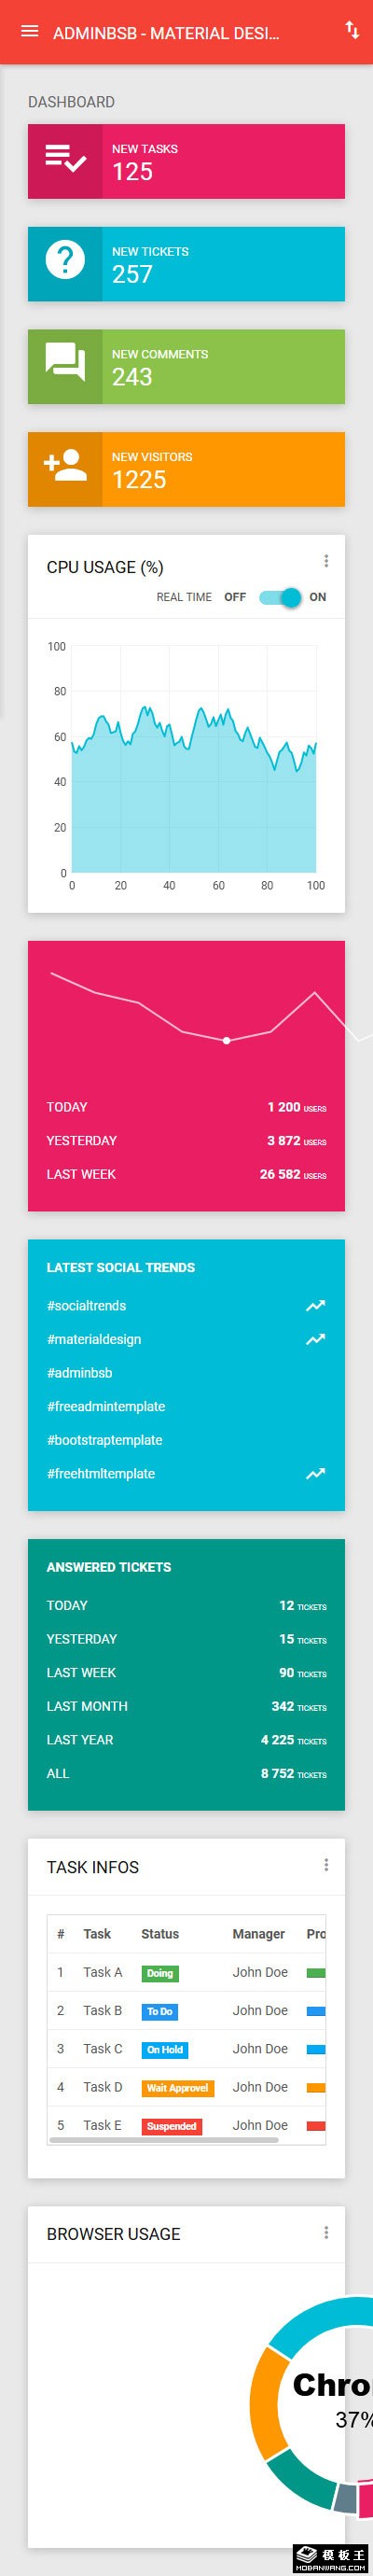Image resolution: width=373 pixels, height=2576 pixels.
Task: Open Browser Usage card more-options menu
Action: (326, 2233)
